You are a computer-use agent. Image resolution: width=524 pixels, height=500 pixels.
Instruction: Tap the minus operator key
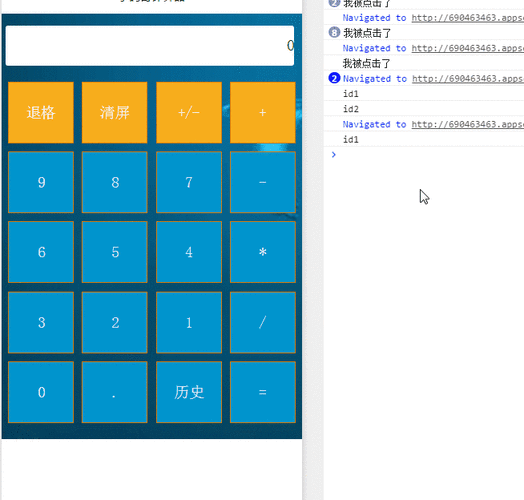[263, 182]
